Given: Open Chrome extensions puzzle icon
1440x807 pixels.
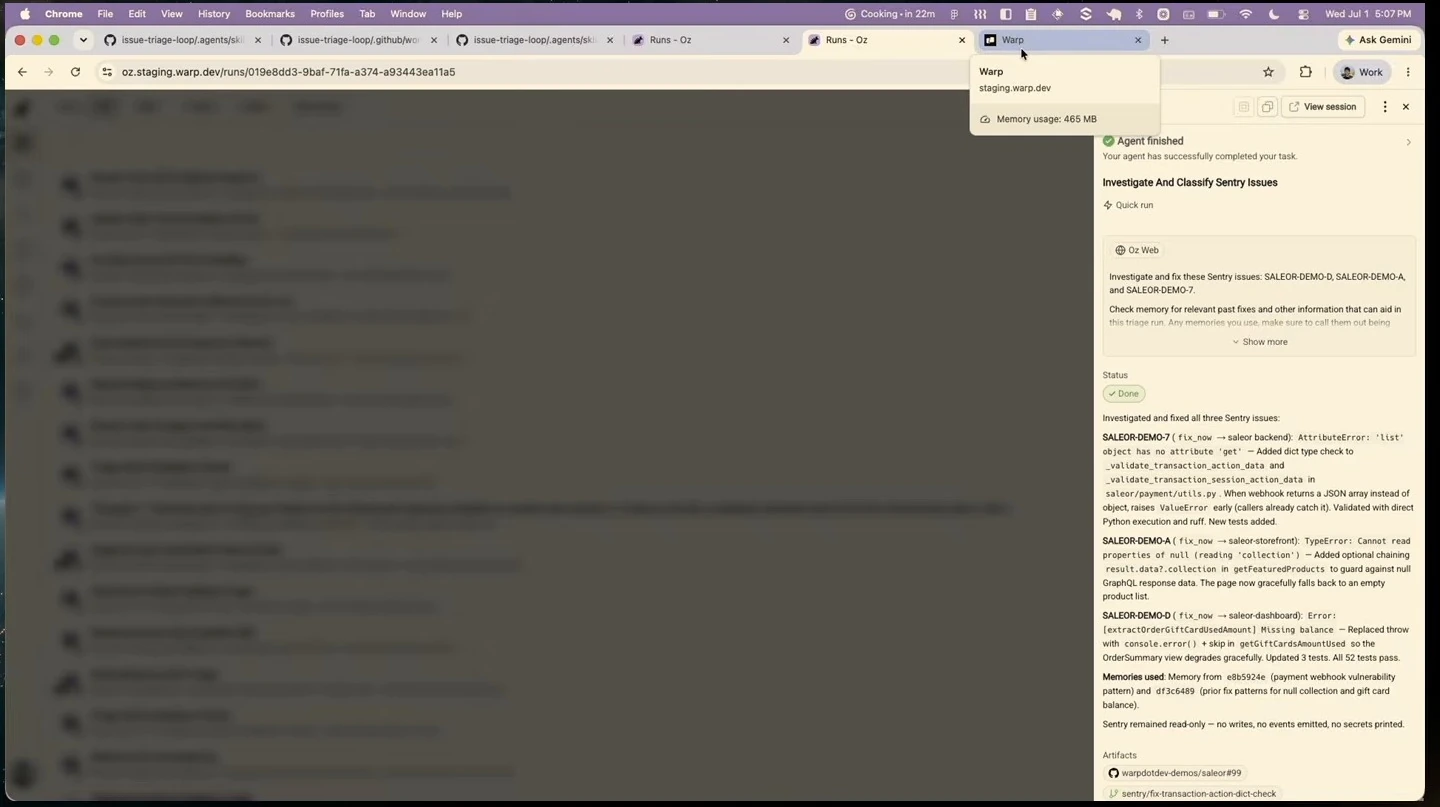Looking at the screenshot, I should [x=1305, y=72].
